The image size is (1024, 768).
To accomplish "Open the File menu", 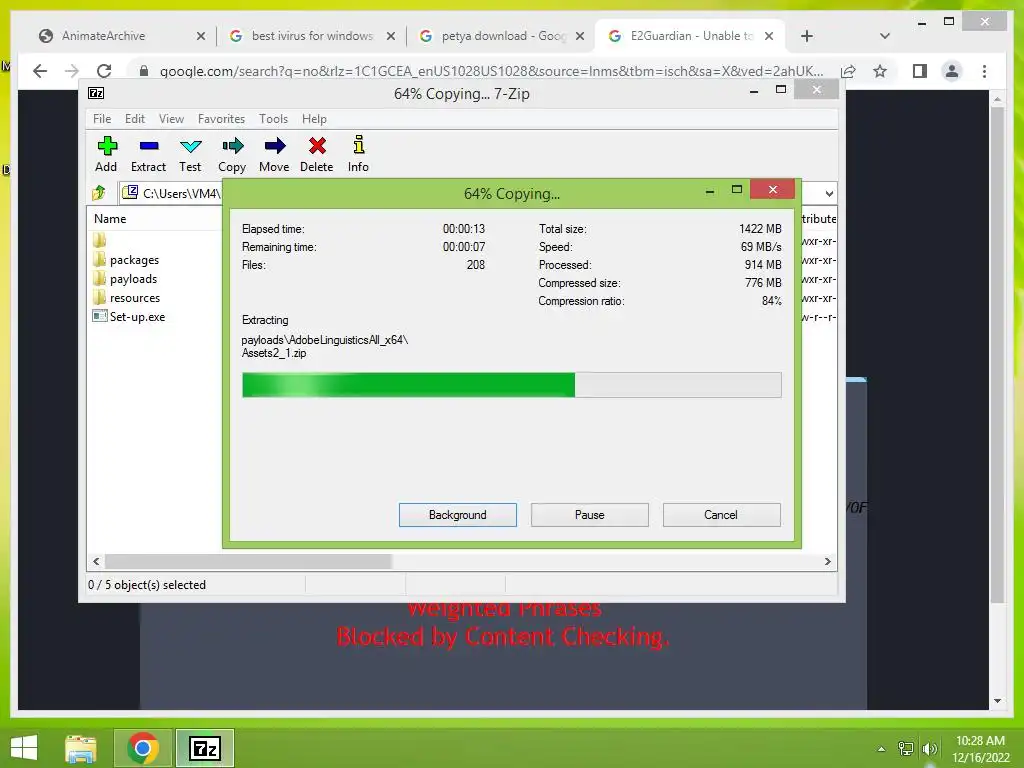I will tap(102, 119).
